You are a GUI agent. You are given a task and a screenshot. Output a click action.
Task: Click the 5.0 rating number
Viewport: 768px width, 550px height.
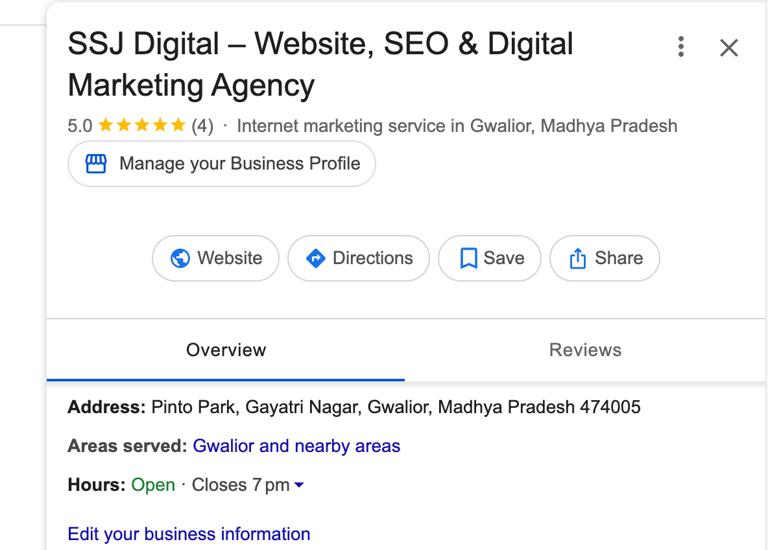pyautogui.click(x=80, y=126)
